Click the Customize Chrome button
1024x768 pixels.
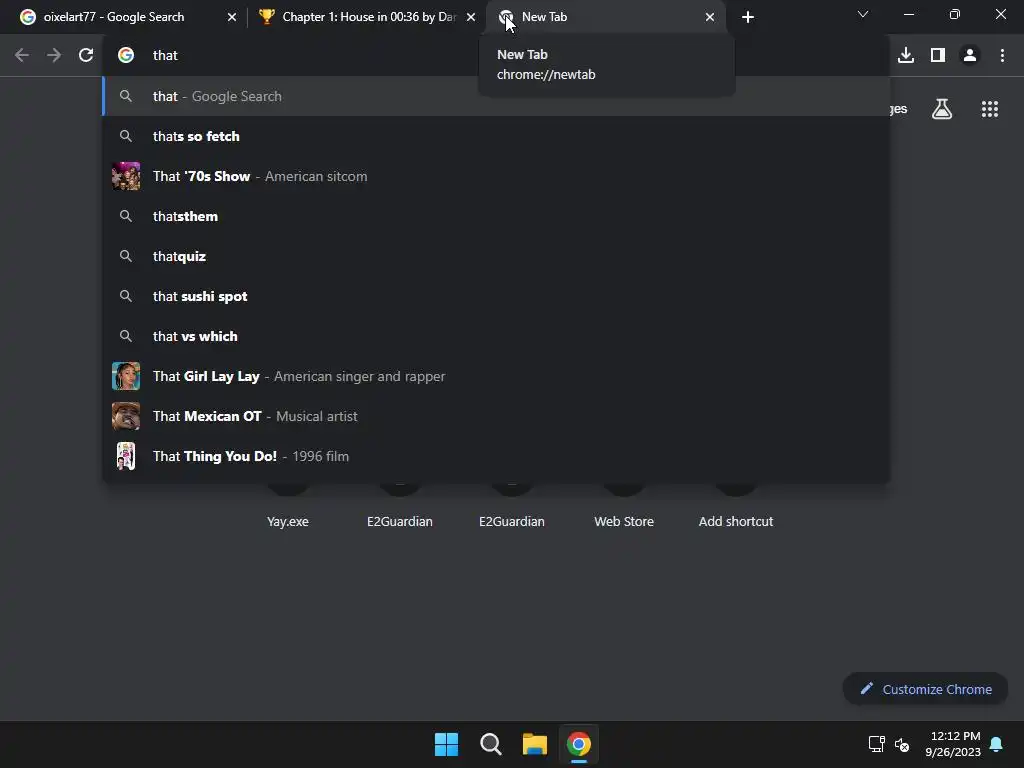pos(925,689)
